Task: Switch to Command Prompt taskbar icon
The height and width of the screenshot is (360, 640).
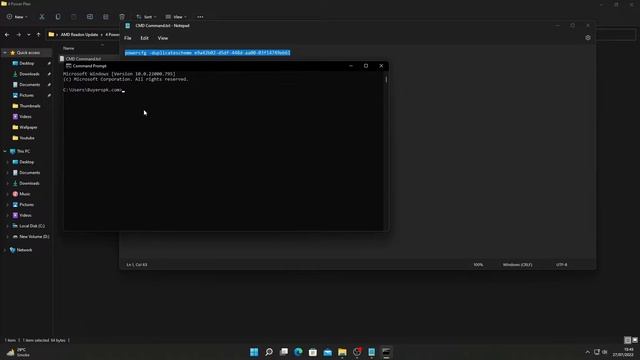Action: point(386,352)
